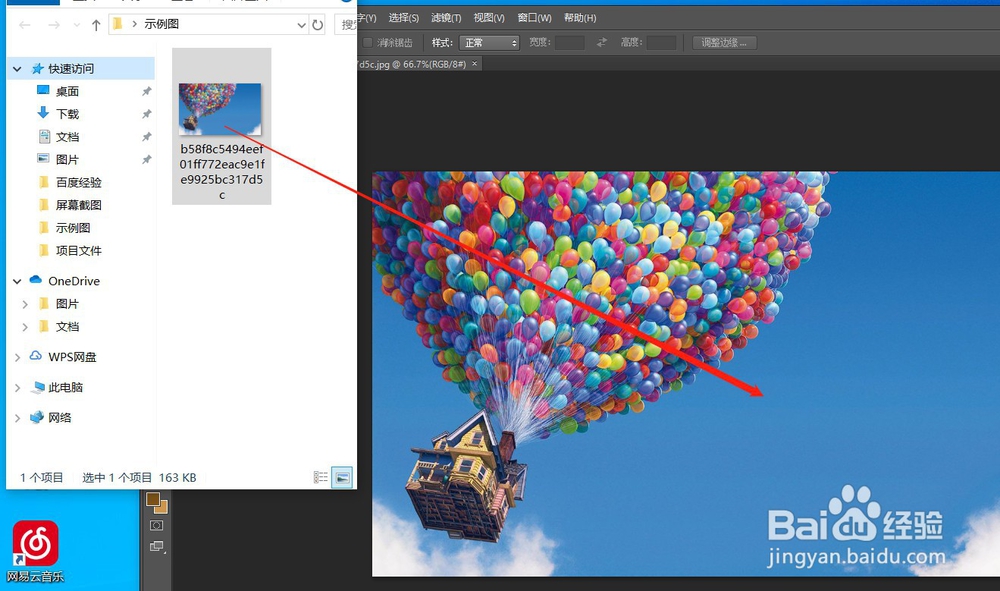1000x591 pixels.
Task: Click pin icon beside quick access 图片
Action: tap(146, 159)
